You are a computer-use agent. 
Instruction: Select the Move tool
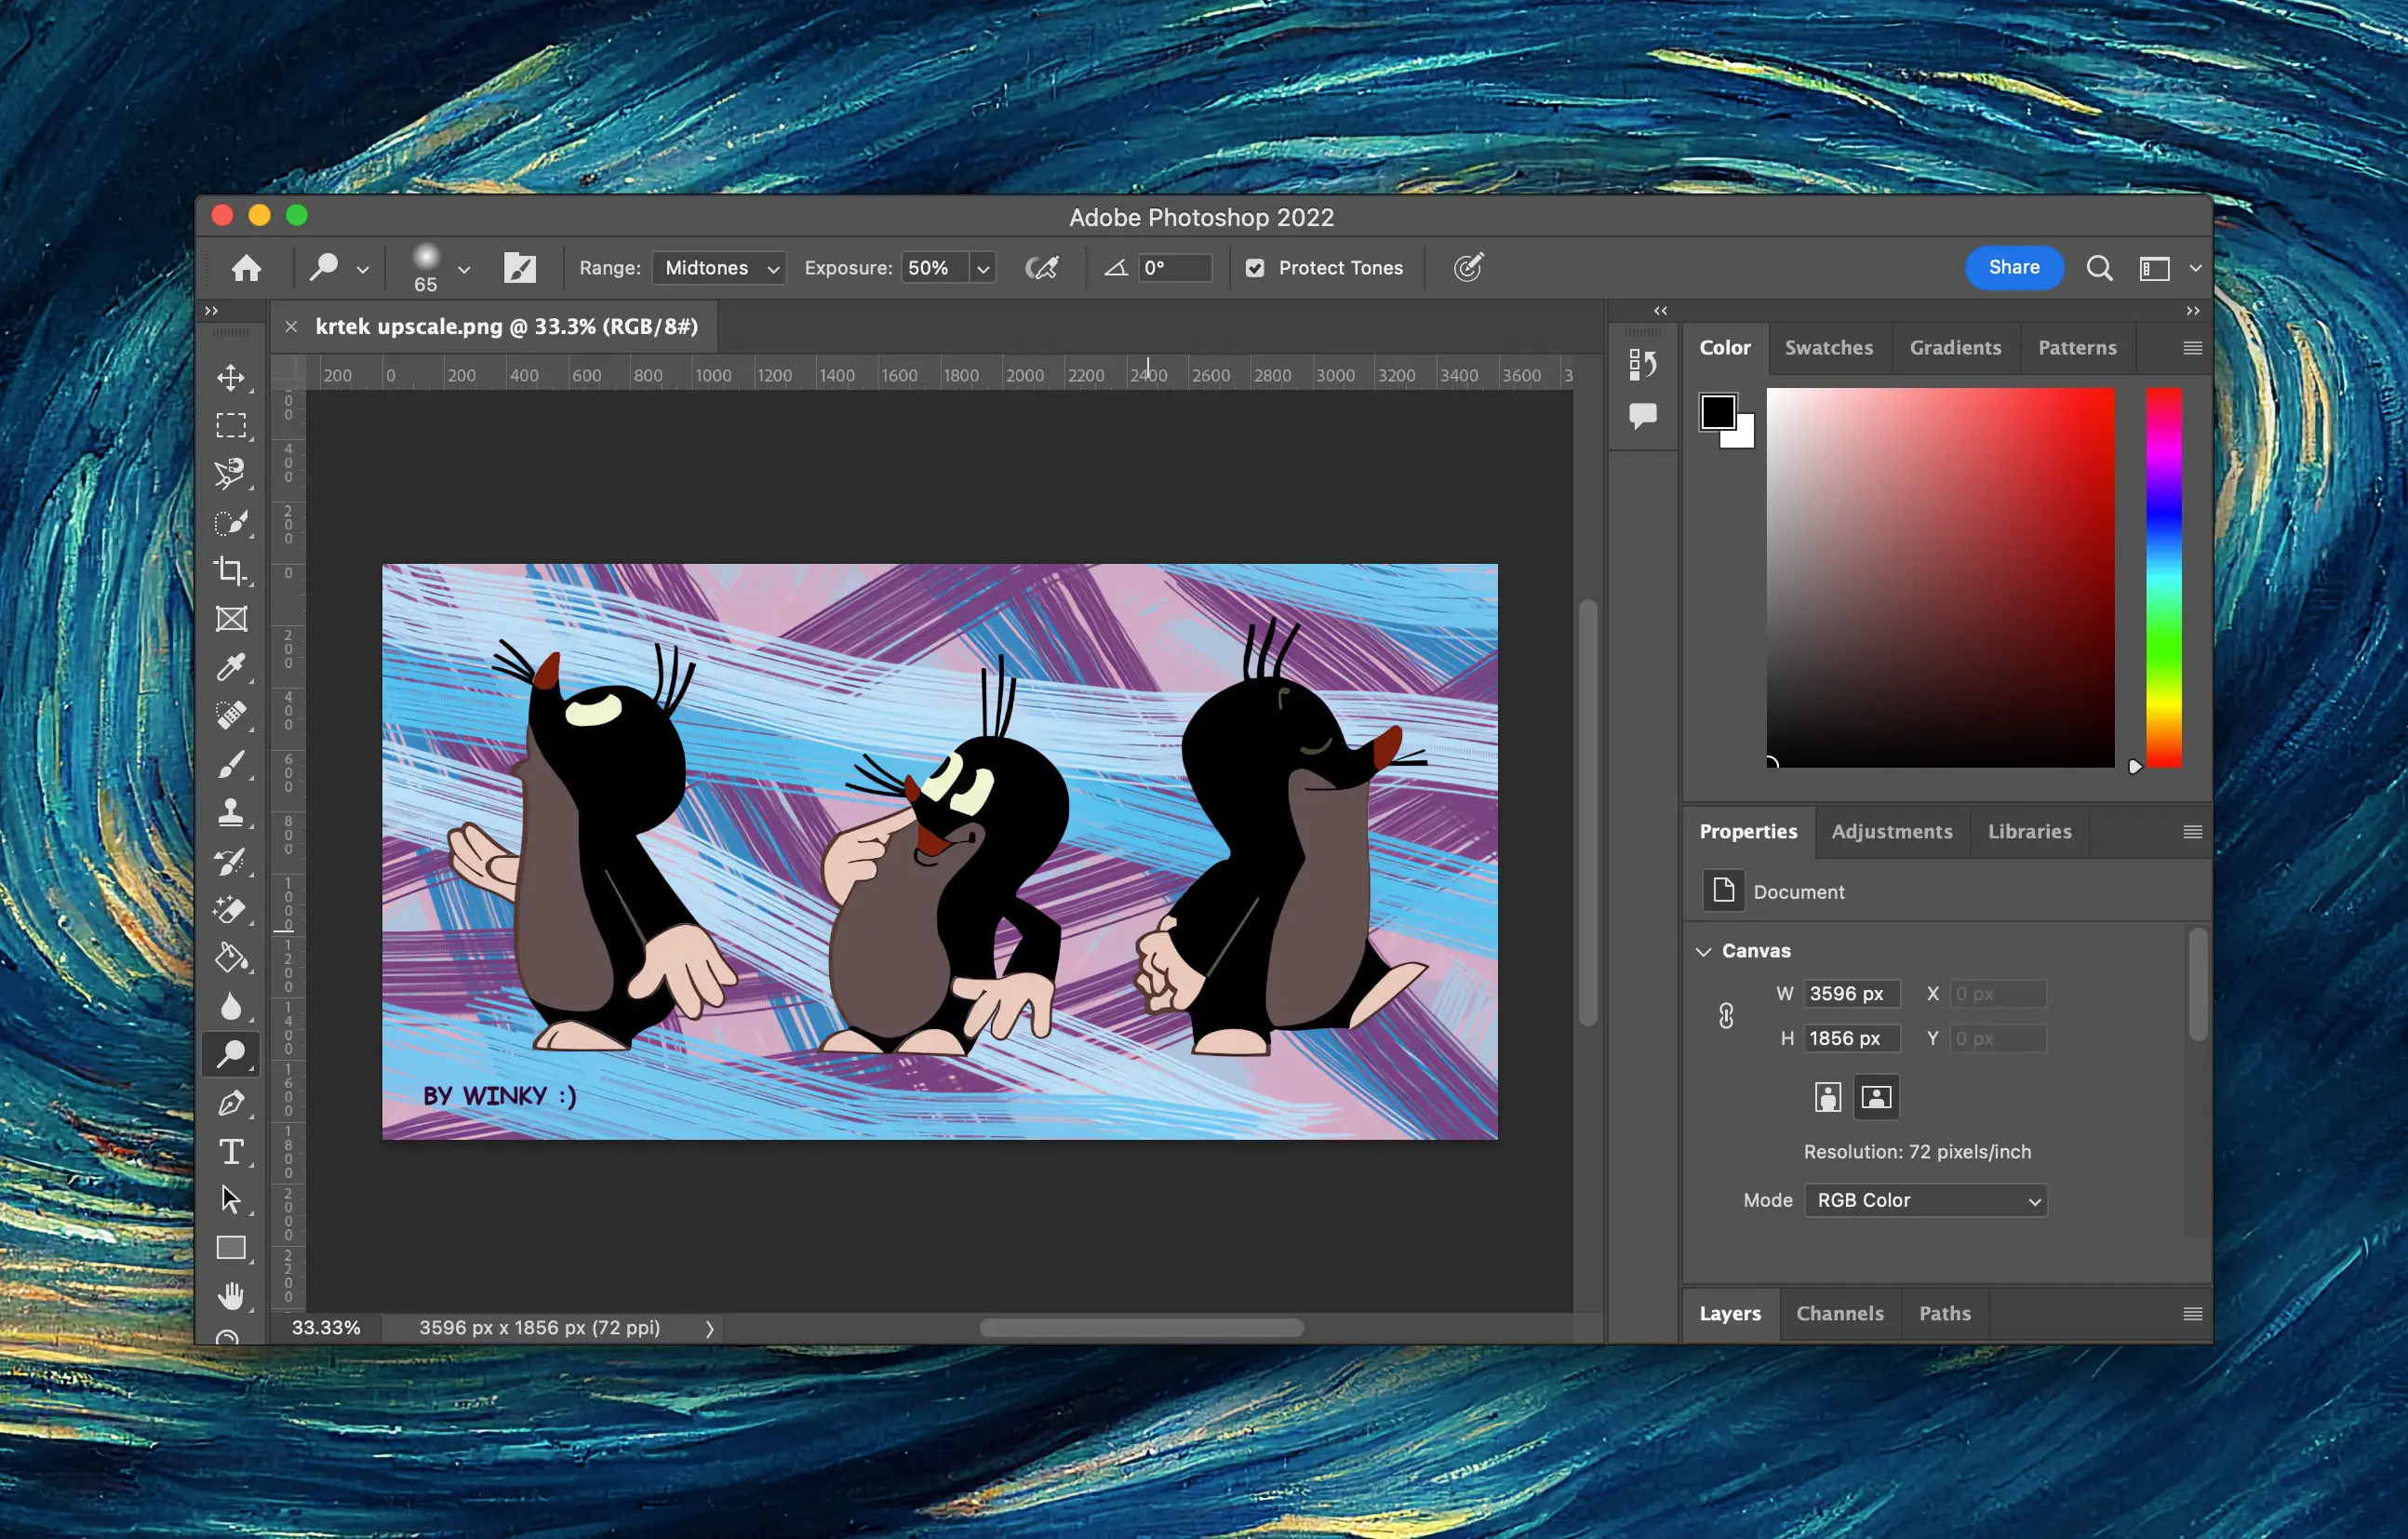(x=231, y=377)
